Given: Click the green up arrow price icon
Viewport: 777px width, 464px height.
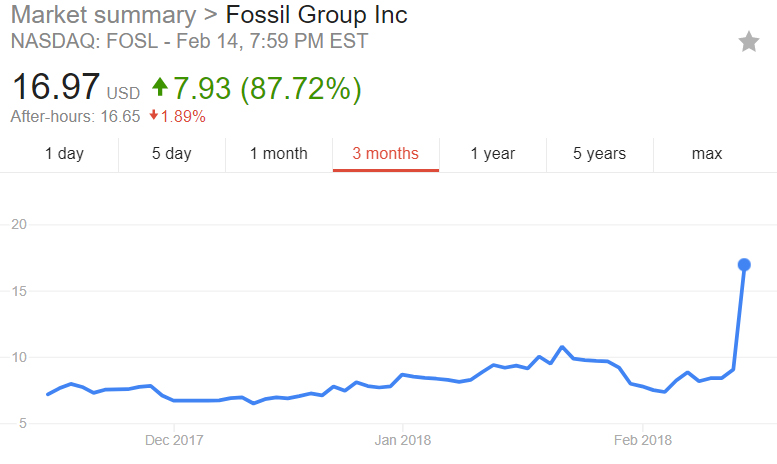Looking at the screenshot, I should coord(160,87).
